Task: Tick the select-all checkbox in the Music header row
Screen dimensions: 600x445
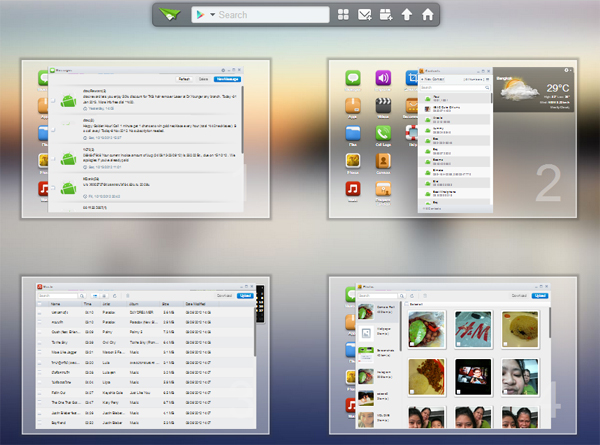Action: (x=39, y=304)
